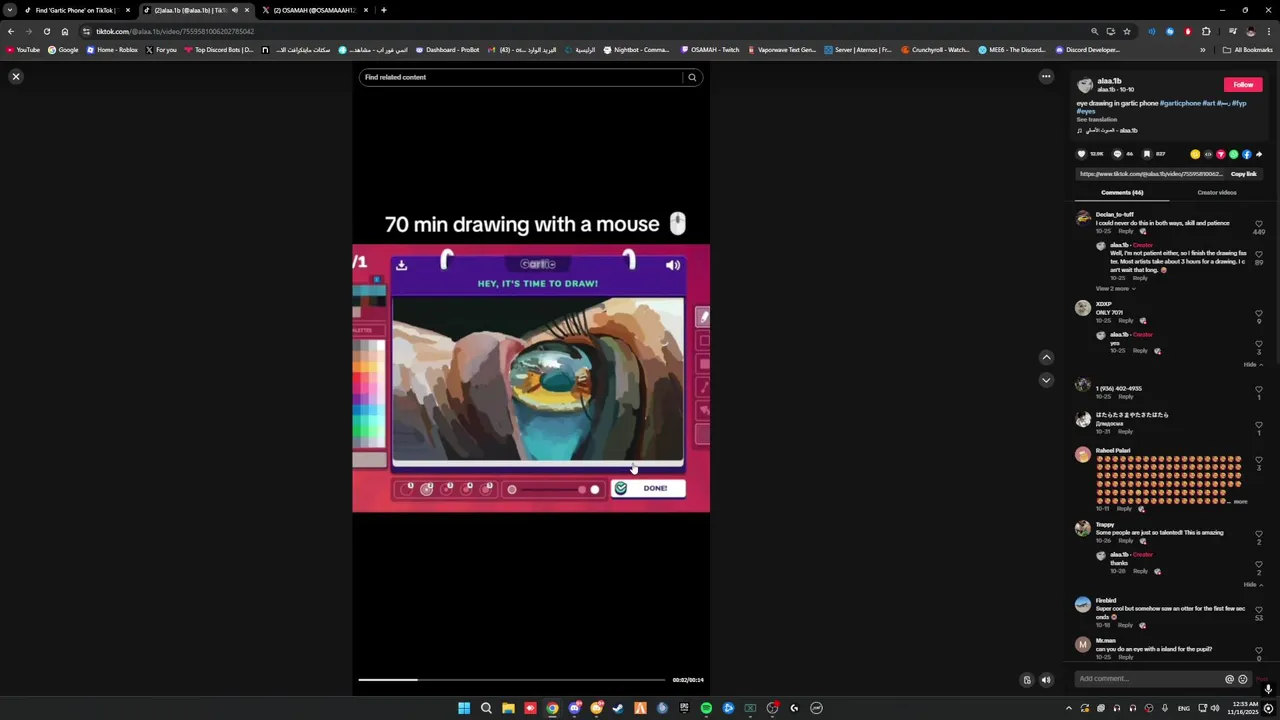
Task: Select the Comments (46) tab
Action: 1122,192
